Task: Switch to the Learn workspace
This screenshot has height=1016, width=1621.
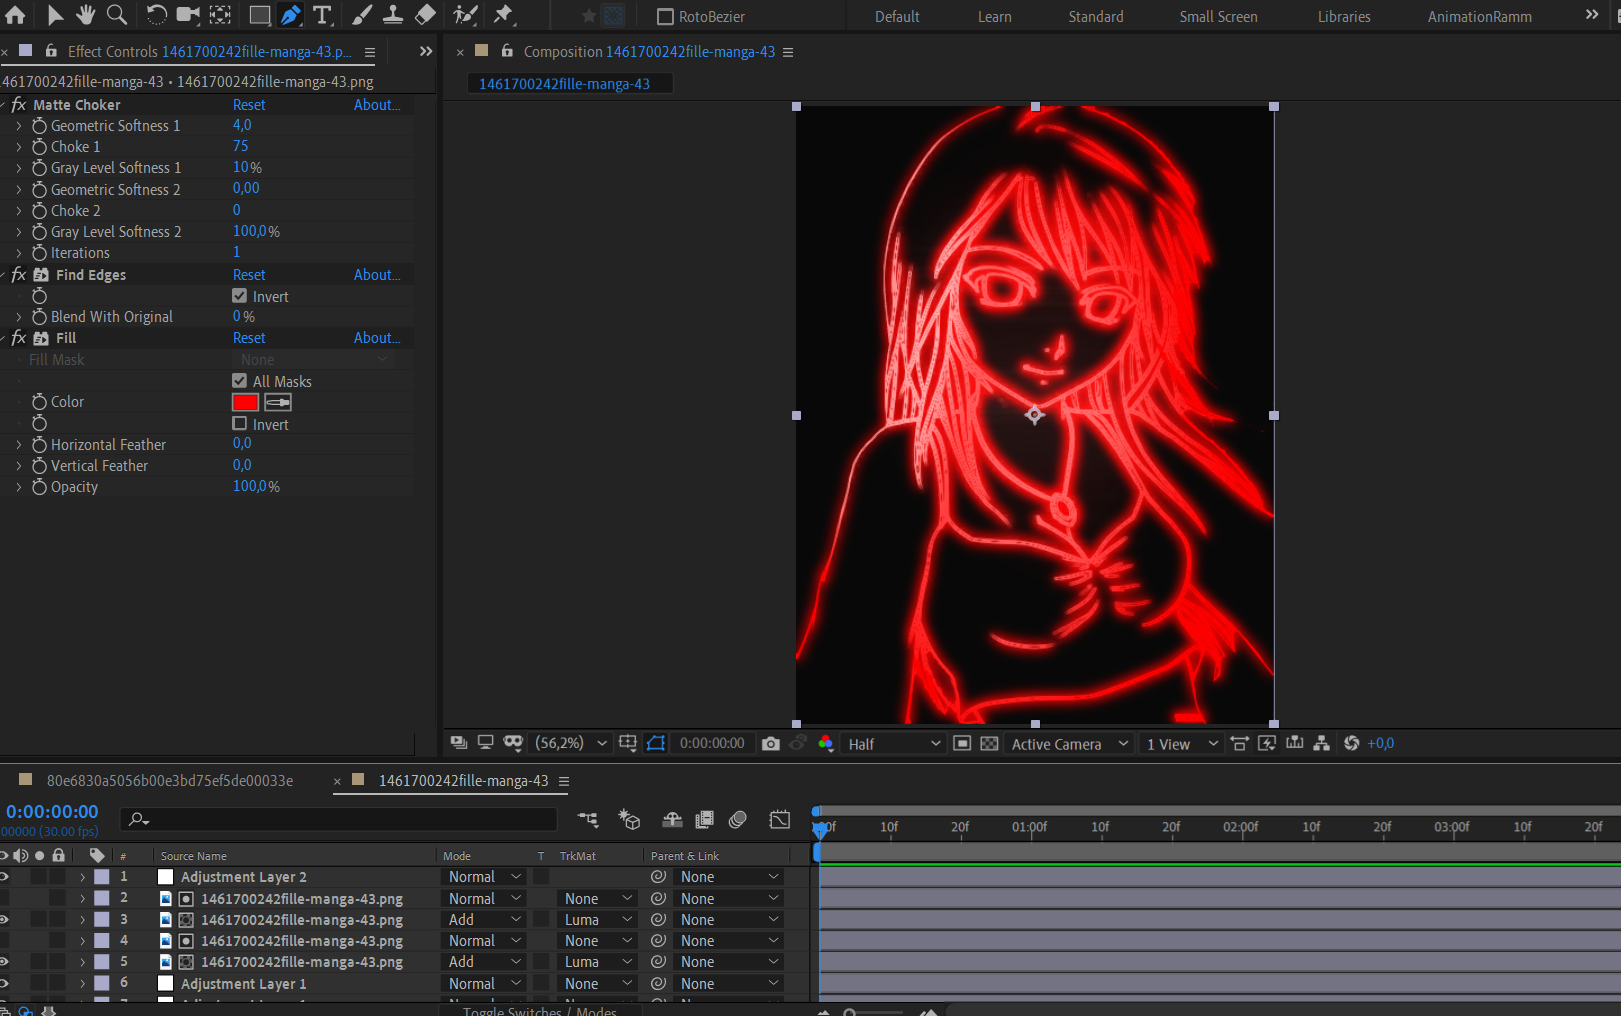Action: (x=994, y=17)
